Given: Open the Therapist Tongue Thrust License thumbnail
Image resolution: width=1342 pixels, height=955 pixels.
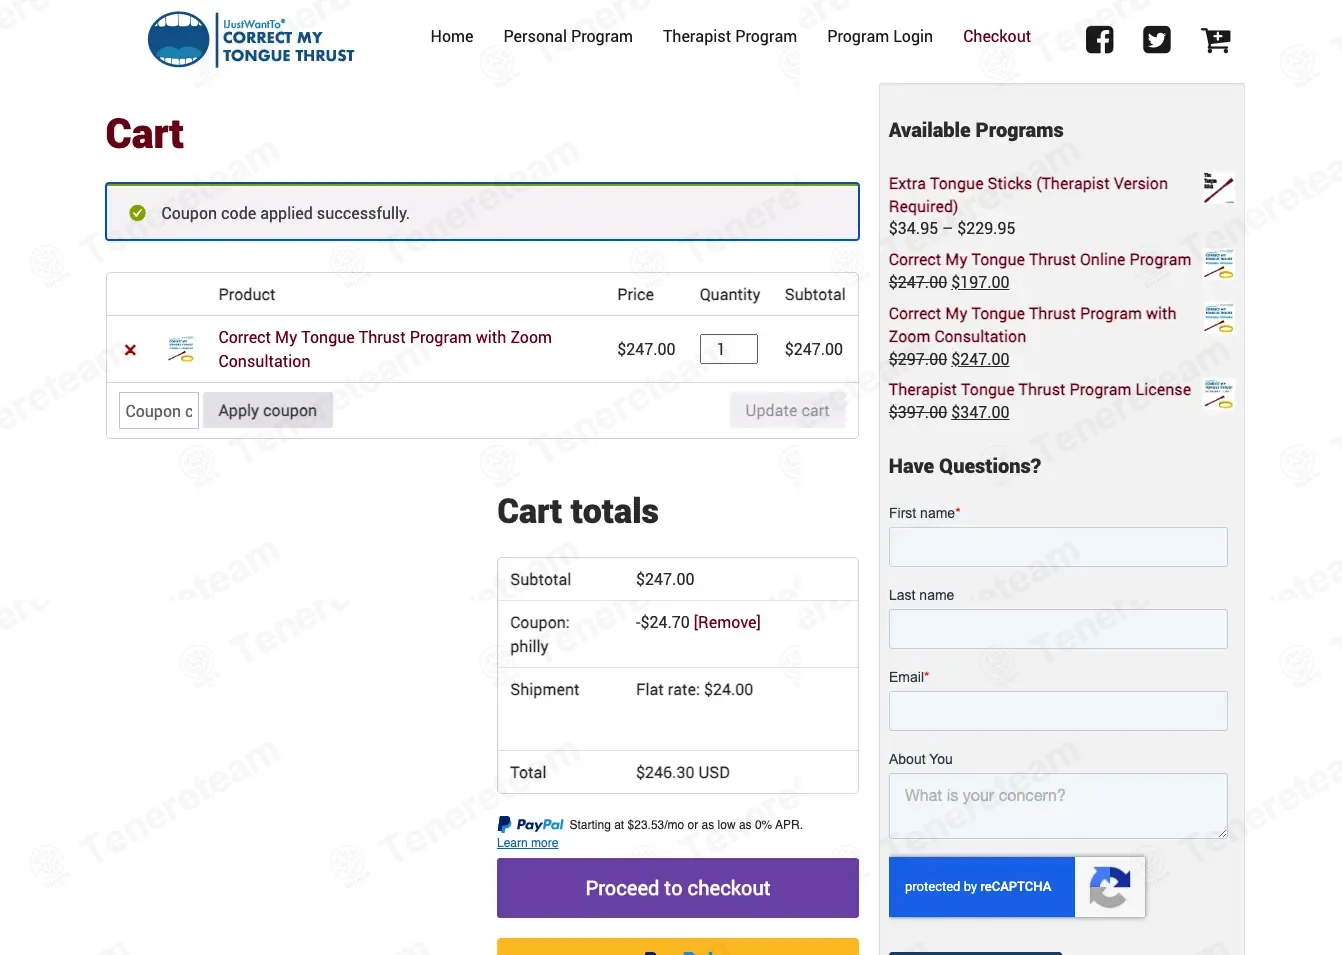Looking at the screenshot, I should click(x=1218, y=394).
